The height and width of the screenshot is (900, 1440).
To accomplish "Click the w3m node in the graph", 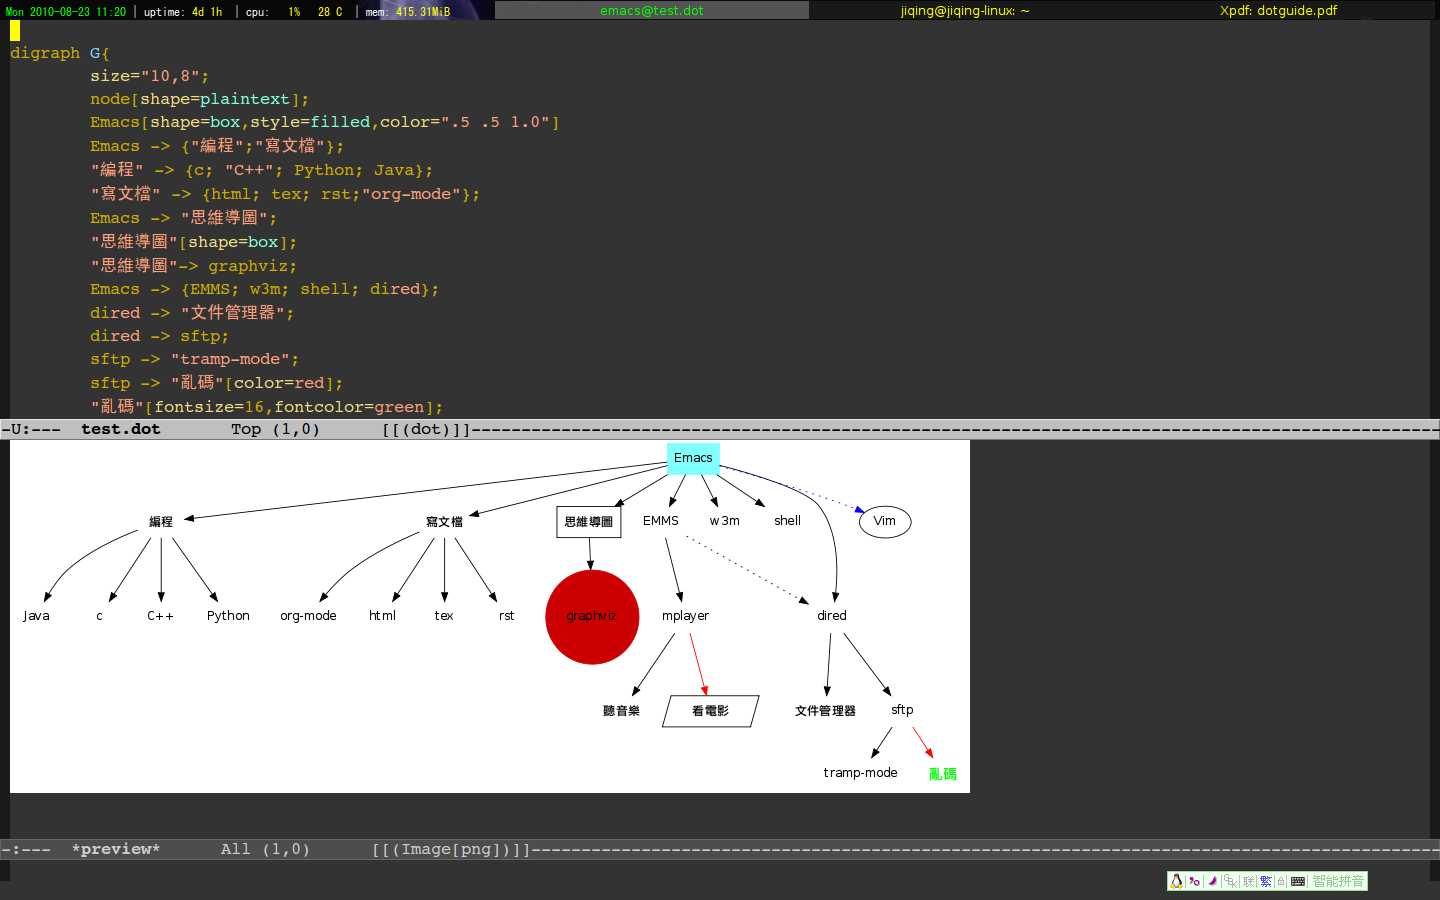I will pyautogui.click(x=725, y=521).
